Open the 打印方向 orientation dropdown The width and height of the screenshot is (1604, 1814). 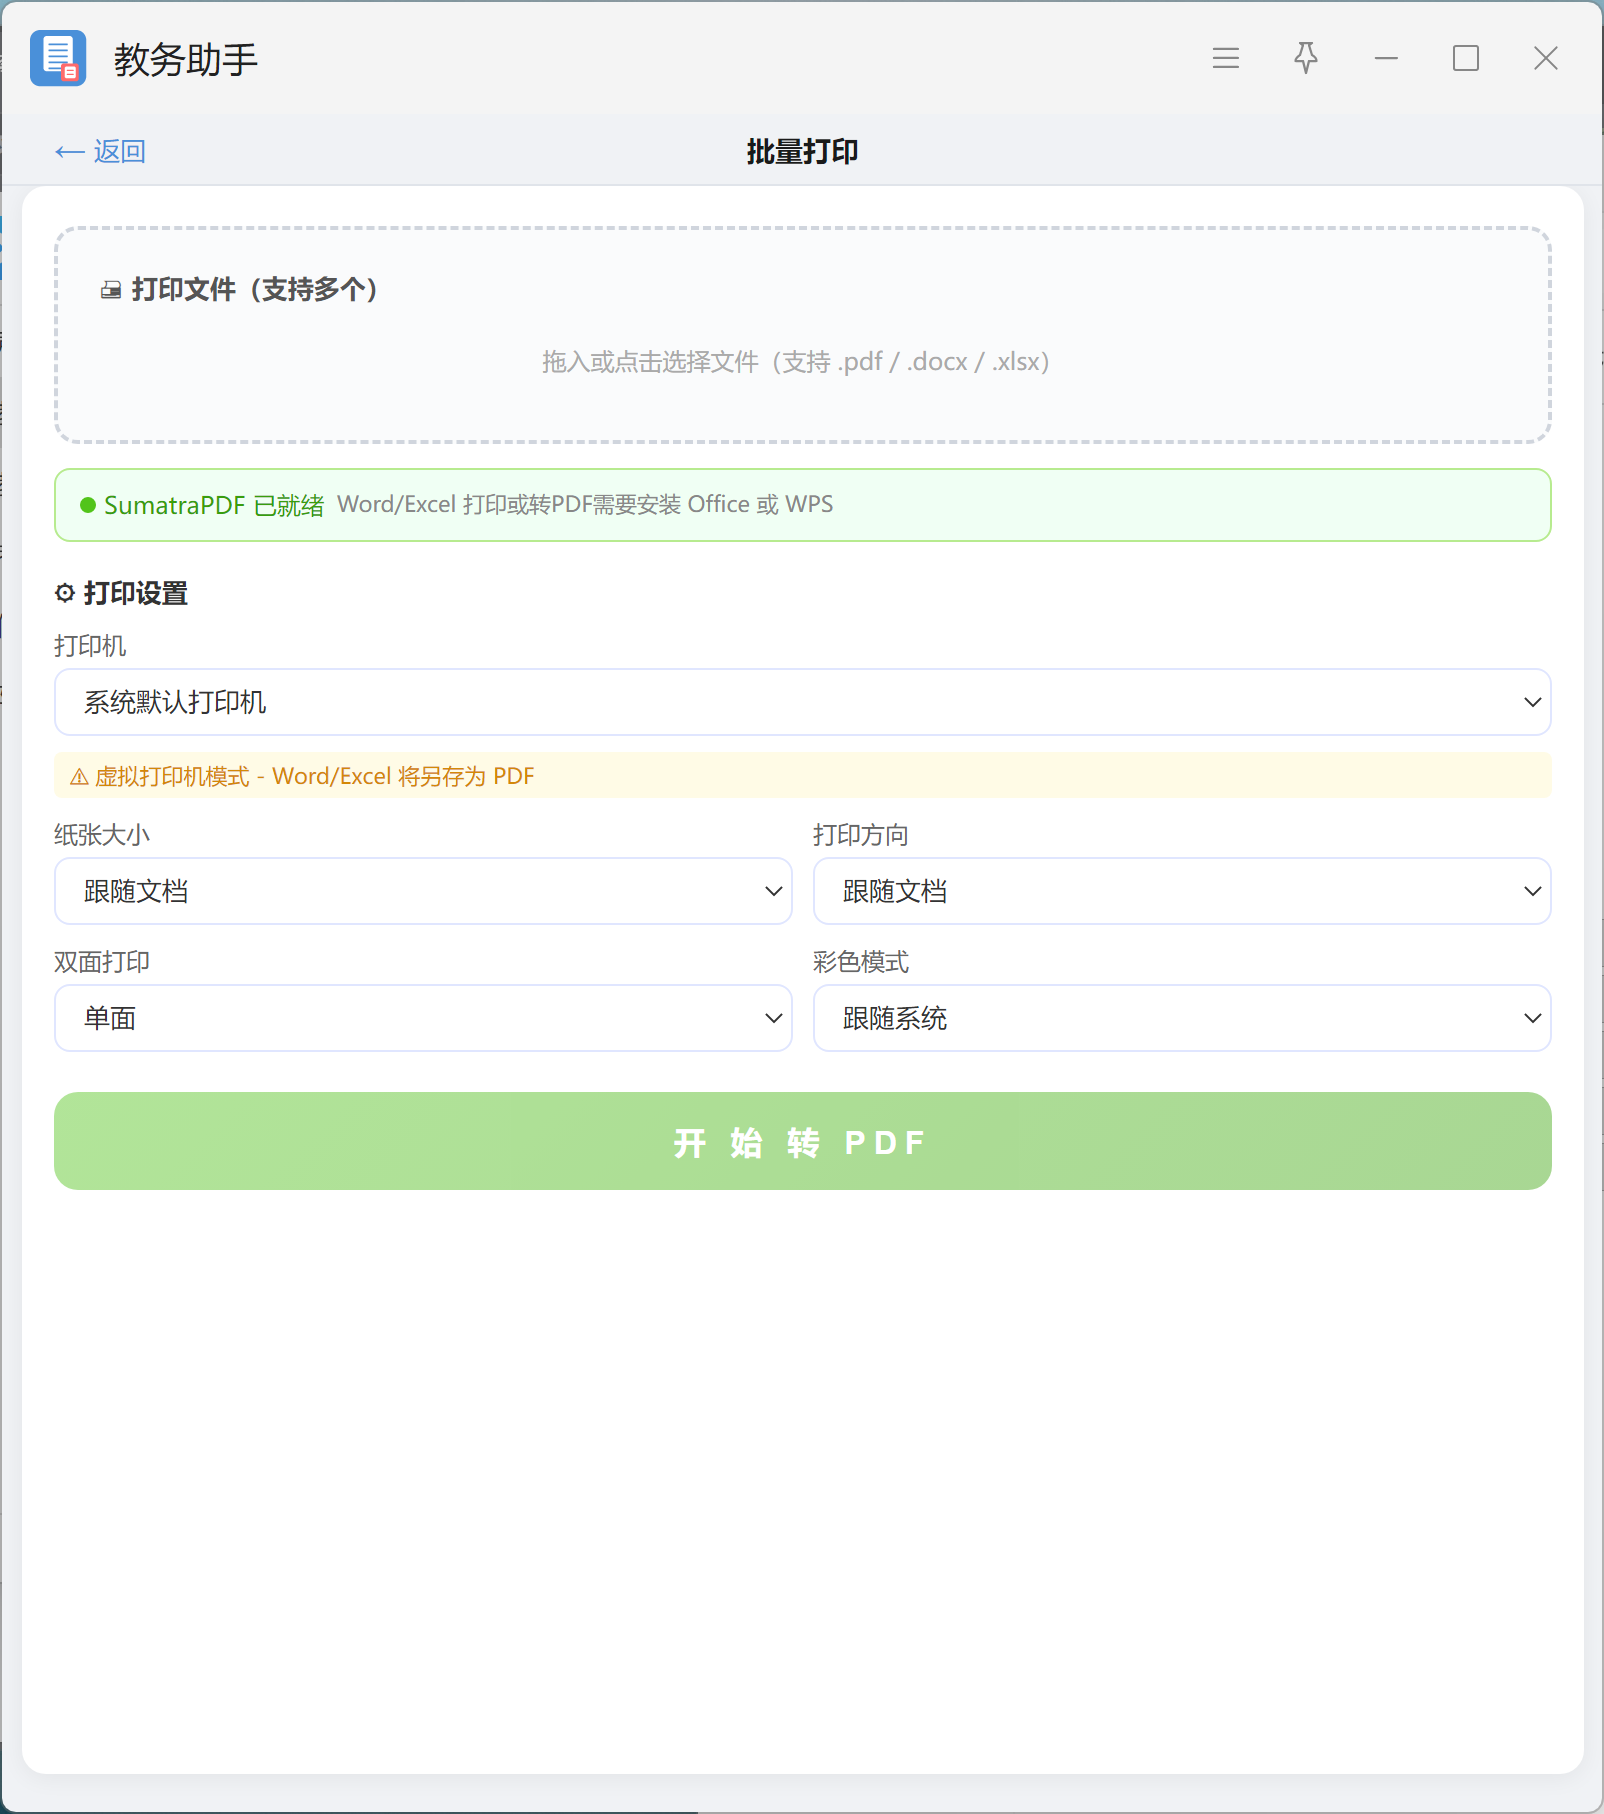point(1182,891)
